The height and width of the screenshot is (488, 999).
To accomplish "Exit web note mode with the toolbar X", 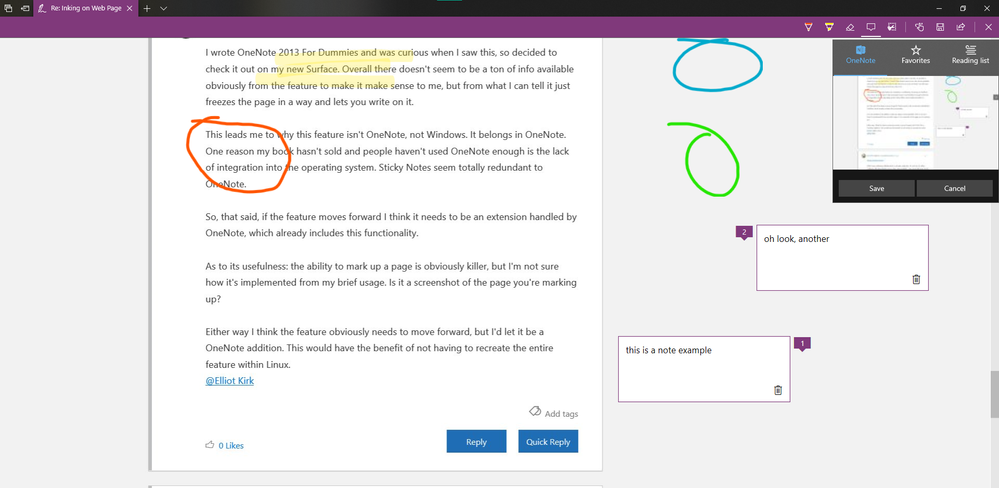I will (x=988, y=27).
